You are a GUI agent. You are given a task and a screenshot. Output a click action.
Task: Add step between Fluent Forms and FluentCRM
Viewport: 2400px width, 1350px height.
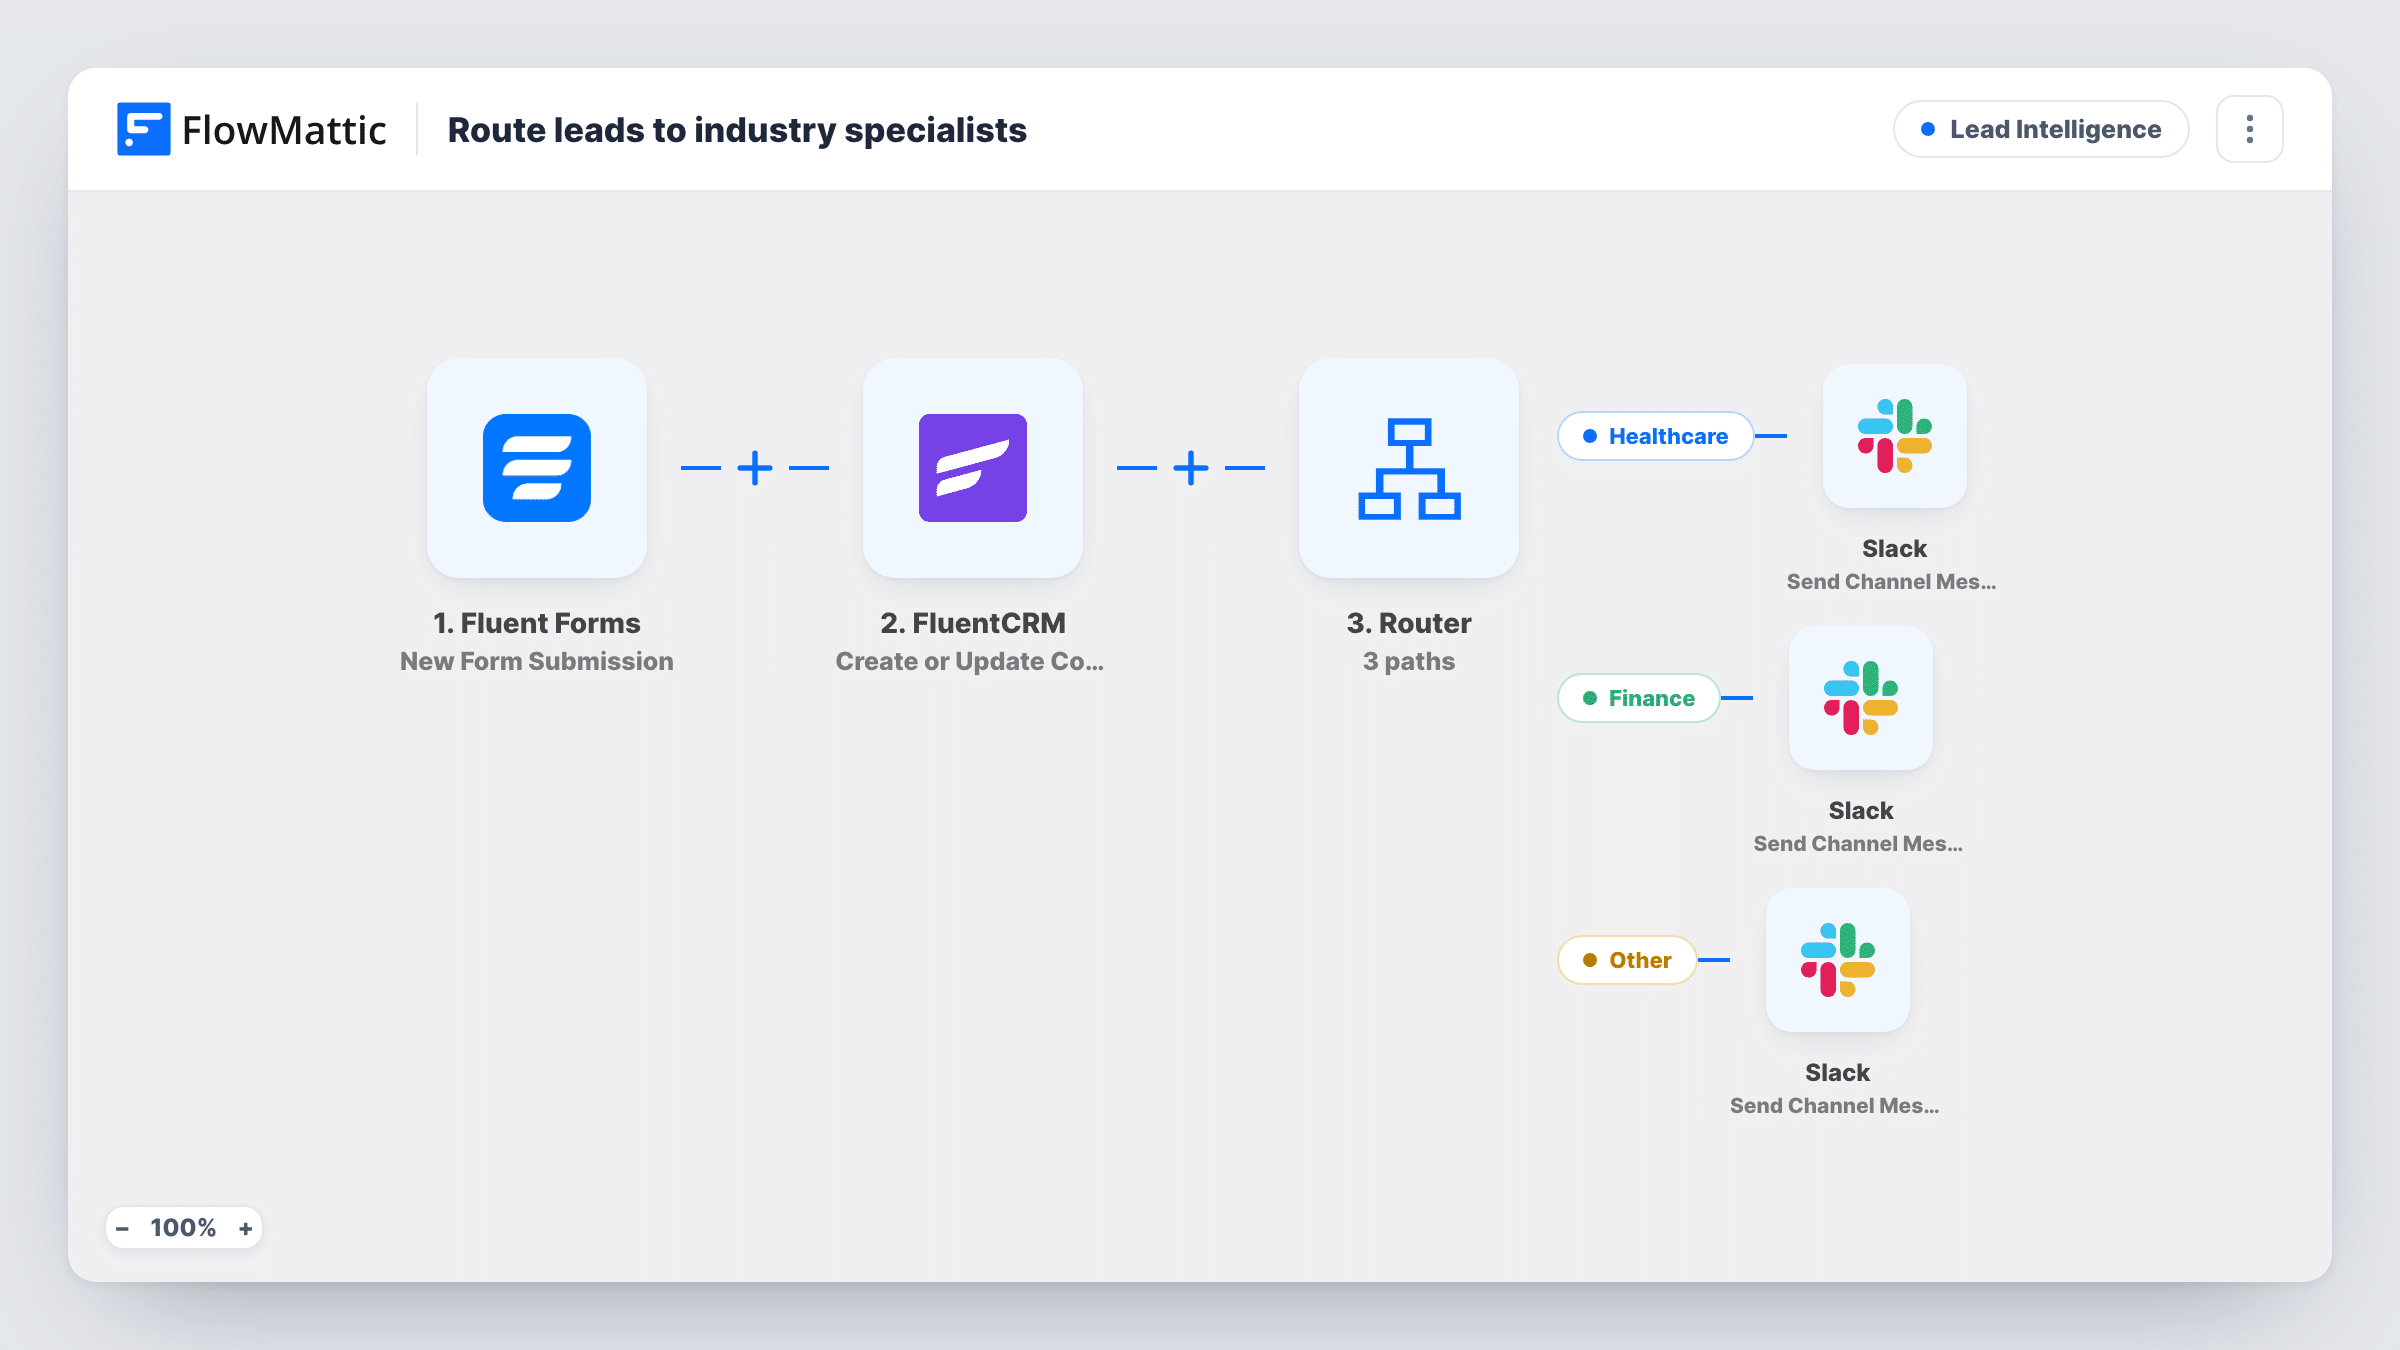click(x=755, y=468)
